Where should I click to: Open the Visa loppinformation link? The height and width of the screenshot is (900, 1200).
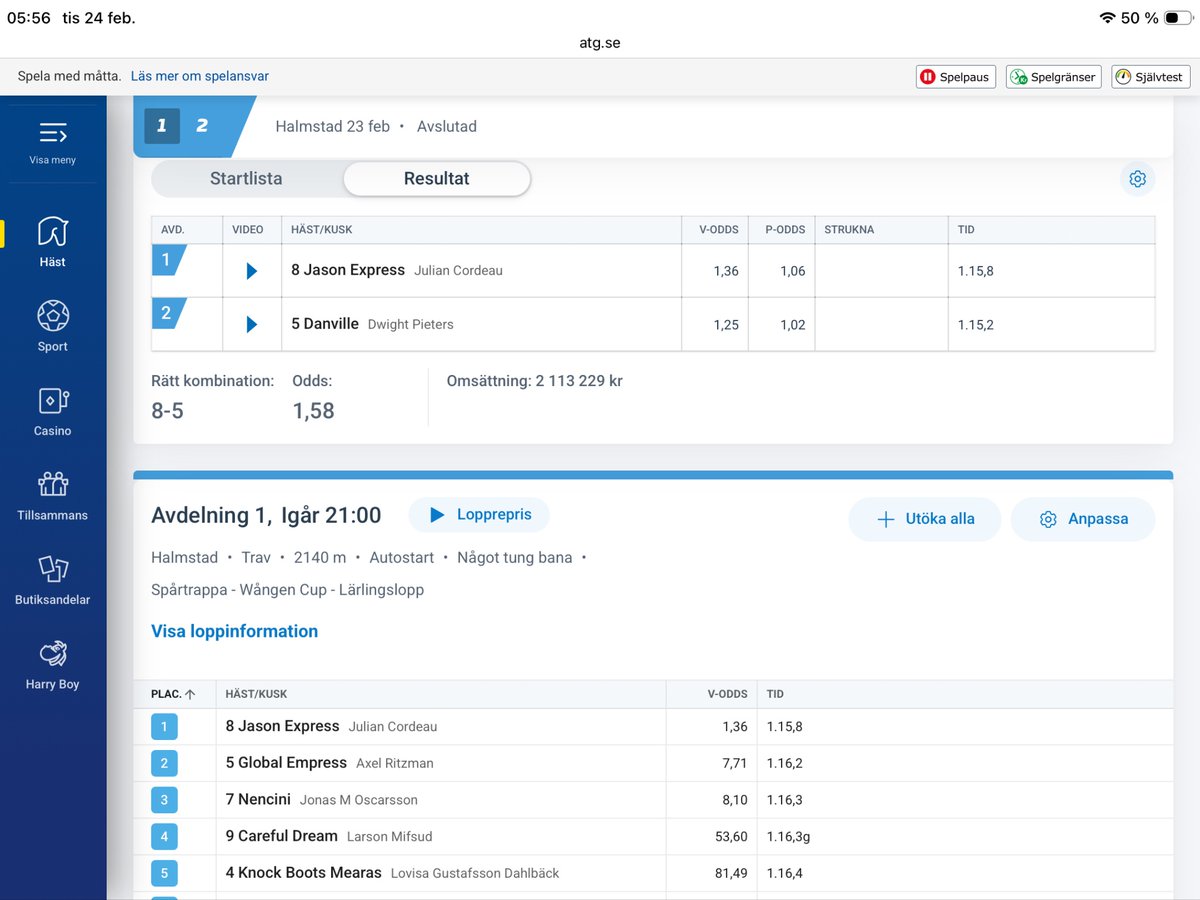pos(234,631)
